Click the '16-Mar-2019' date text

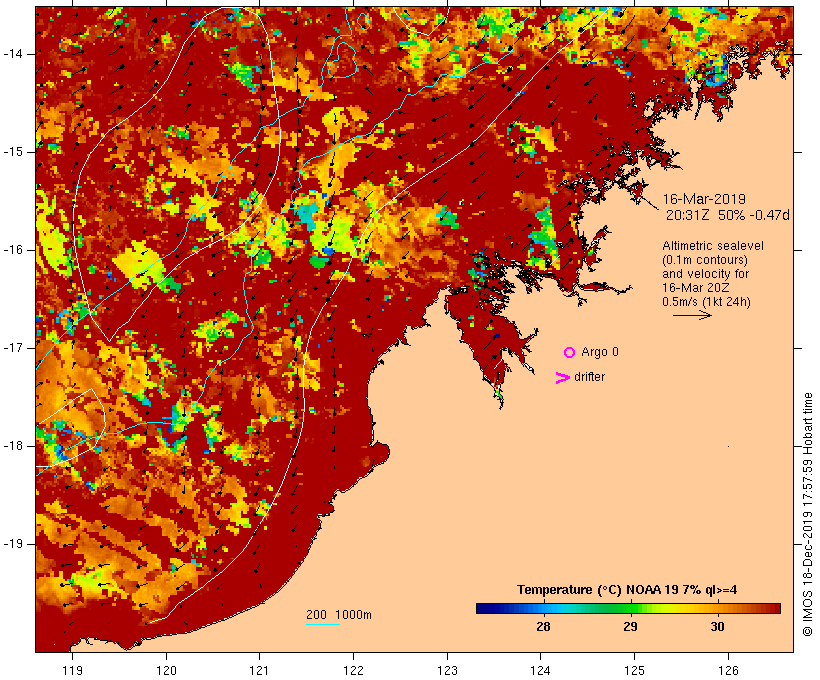click(x=704, y=199)
